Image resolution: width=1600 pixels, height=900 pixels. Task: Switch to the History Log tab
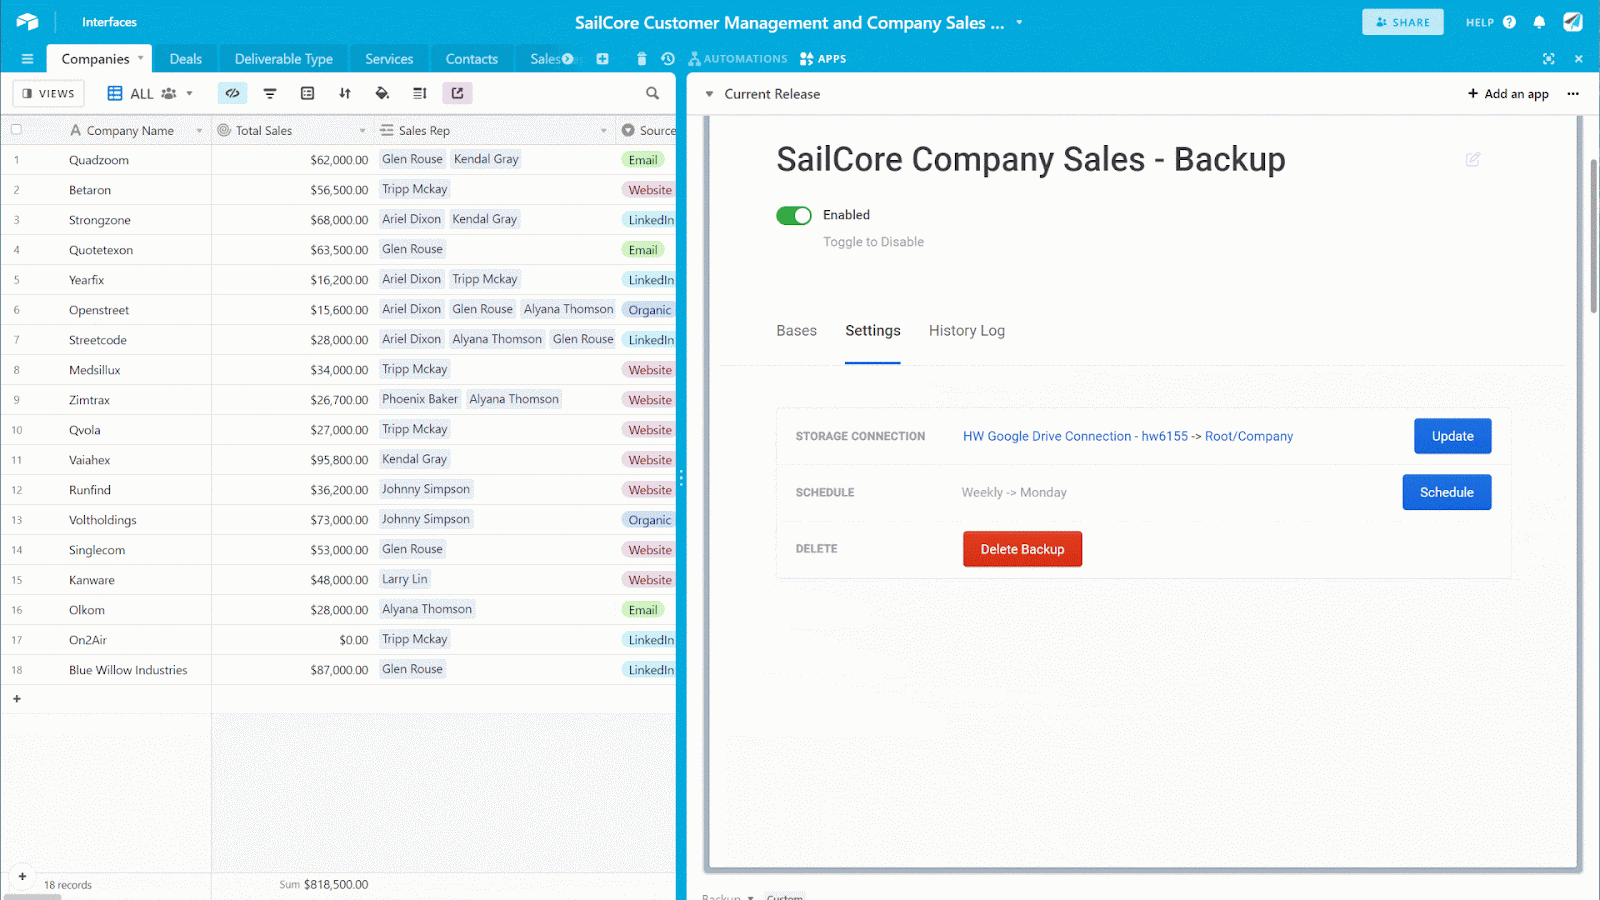pos(966,331)
